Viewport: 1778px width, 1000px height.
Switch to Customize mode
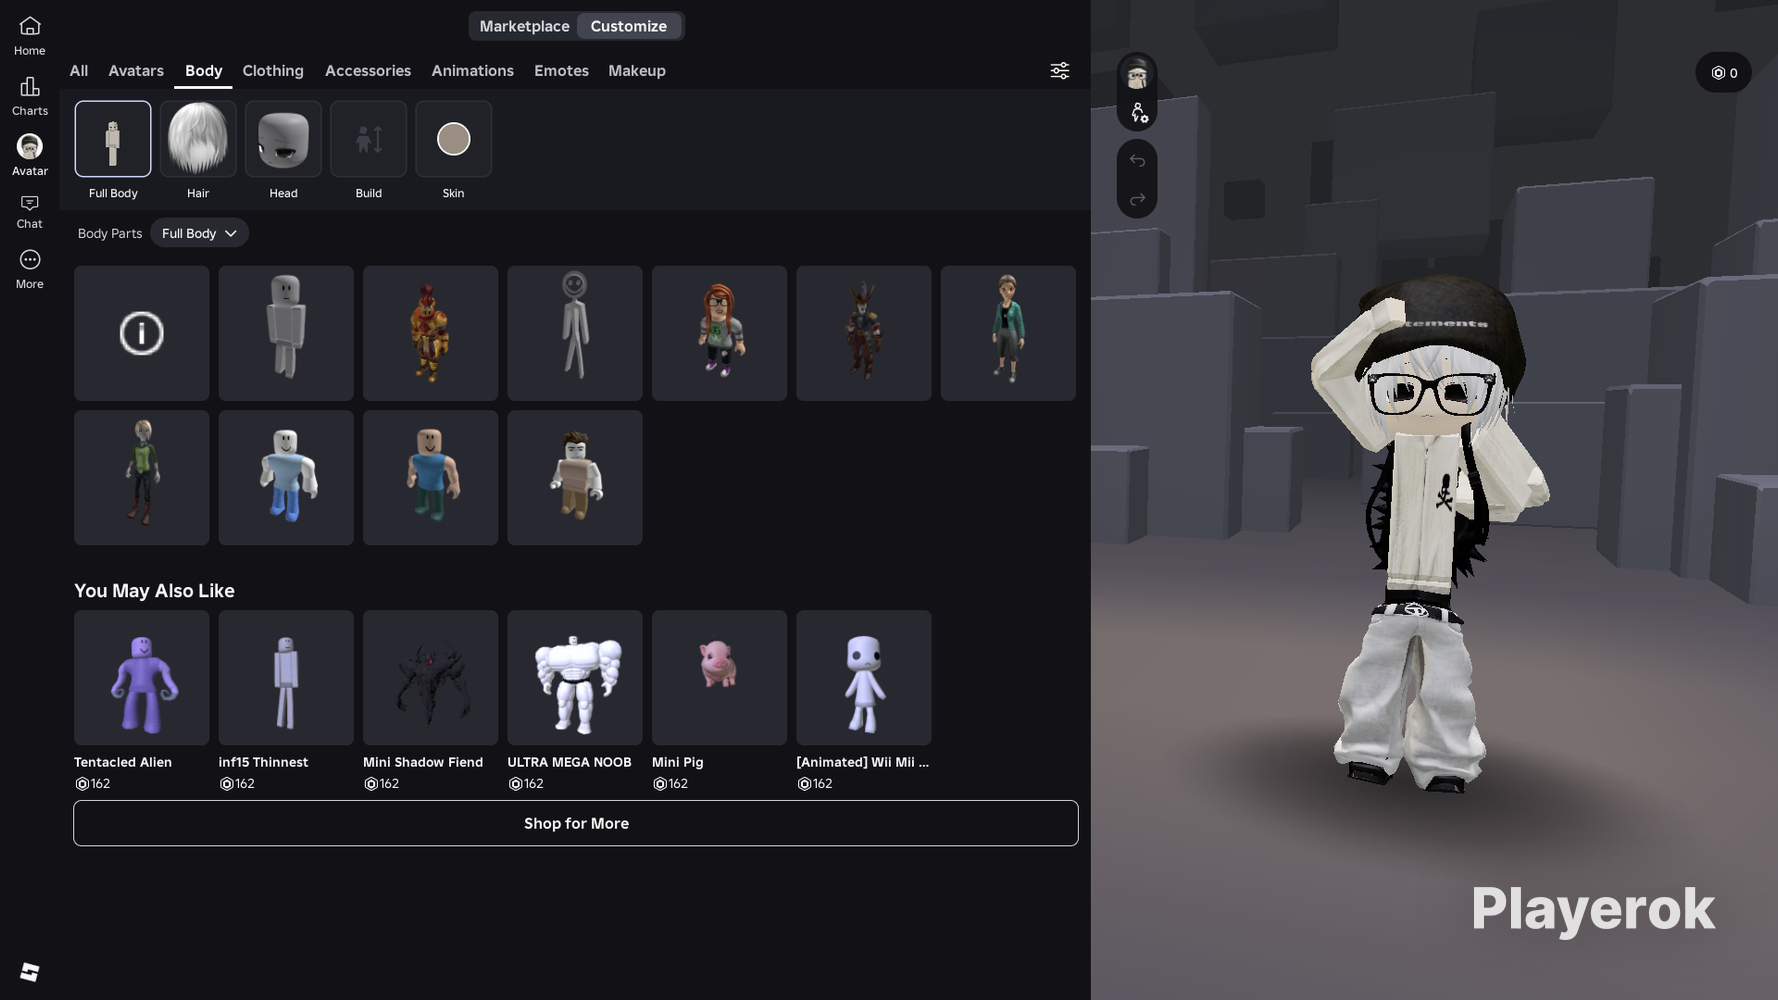[x=629, y=26]
